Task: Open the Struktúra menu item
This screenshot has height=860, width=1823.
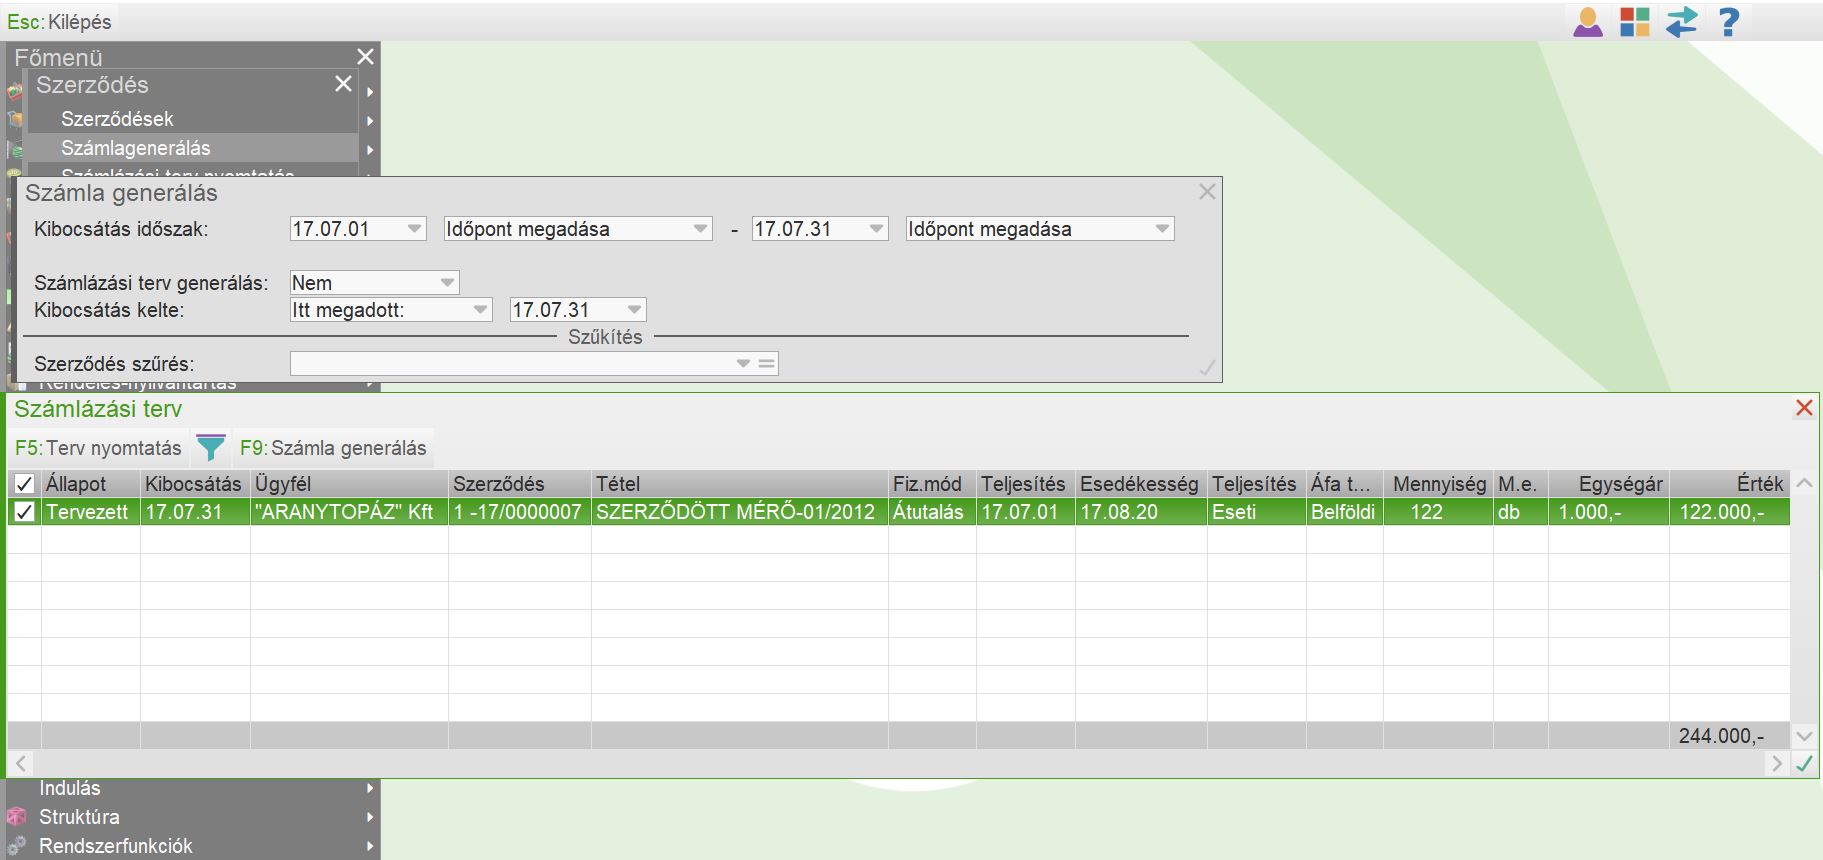Action: tap(79, 817)
